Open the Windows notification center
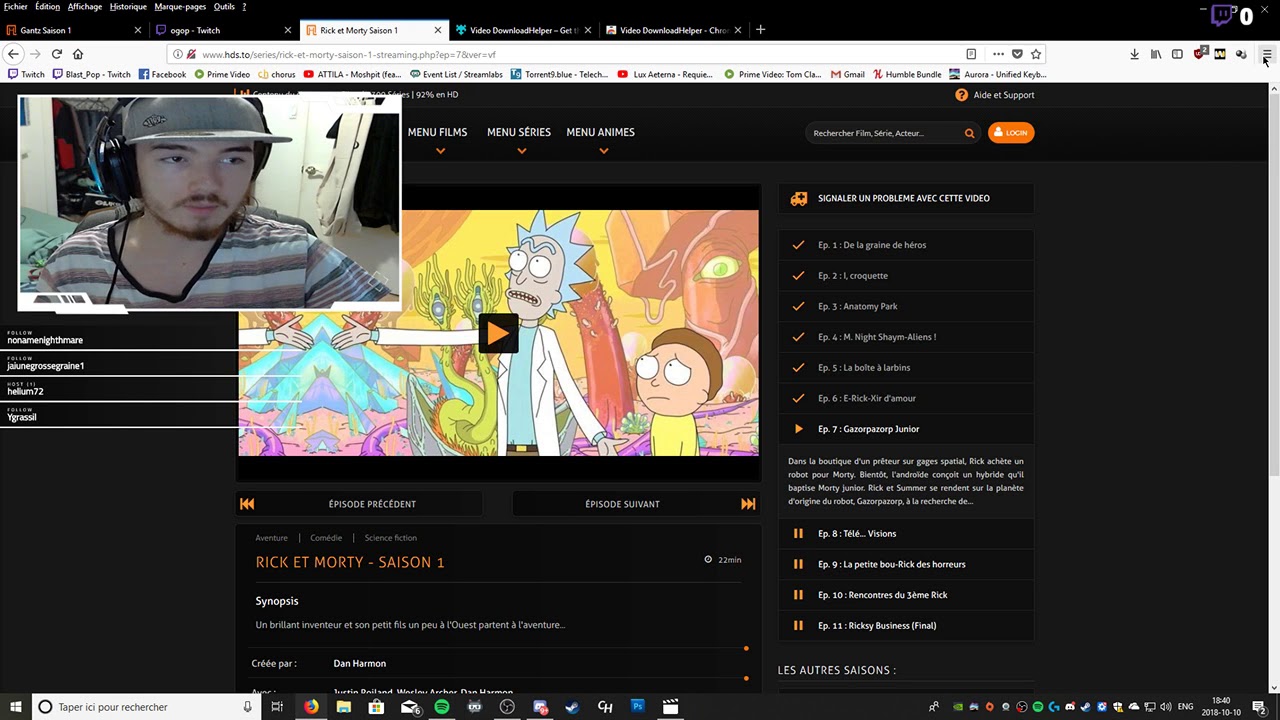 [x=1259, y=707]
